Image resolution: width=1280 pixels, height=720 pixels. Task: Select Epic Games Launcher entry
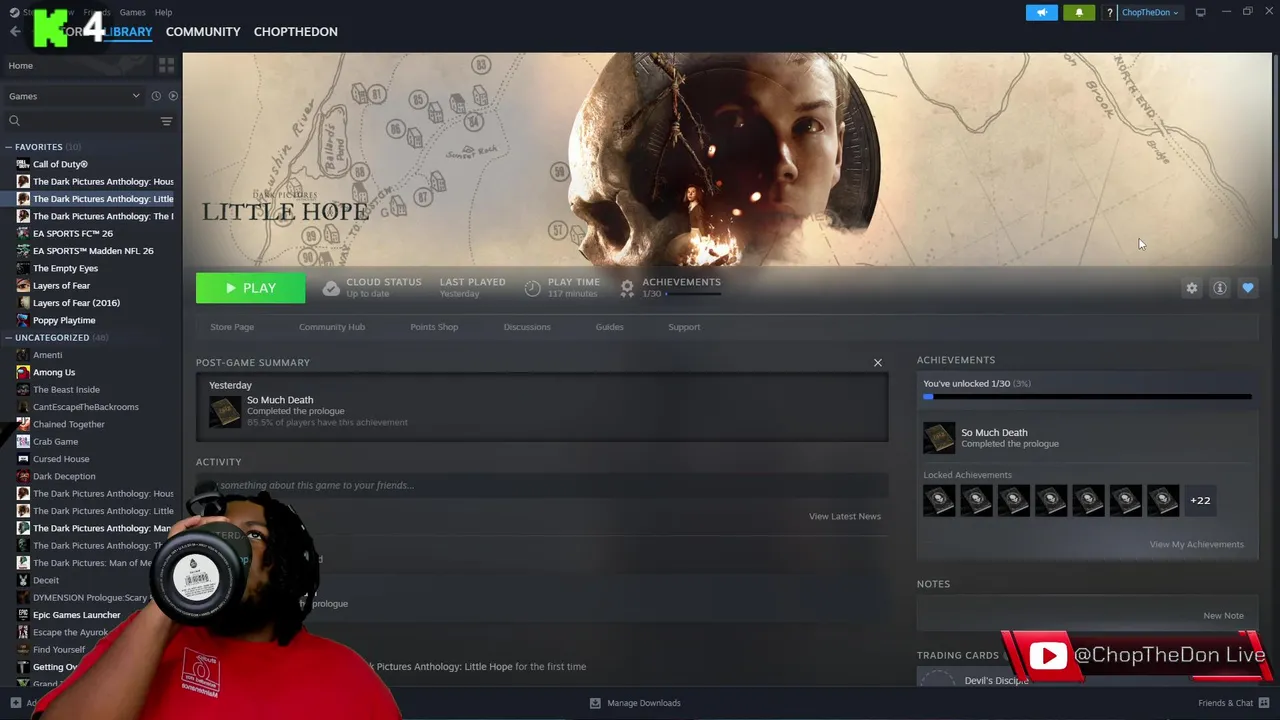pos(76,615)
